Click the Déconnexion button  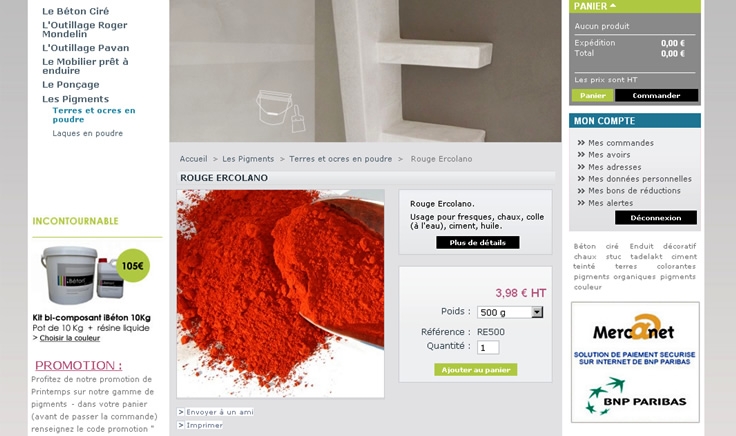point(656,218)
